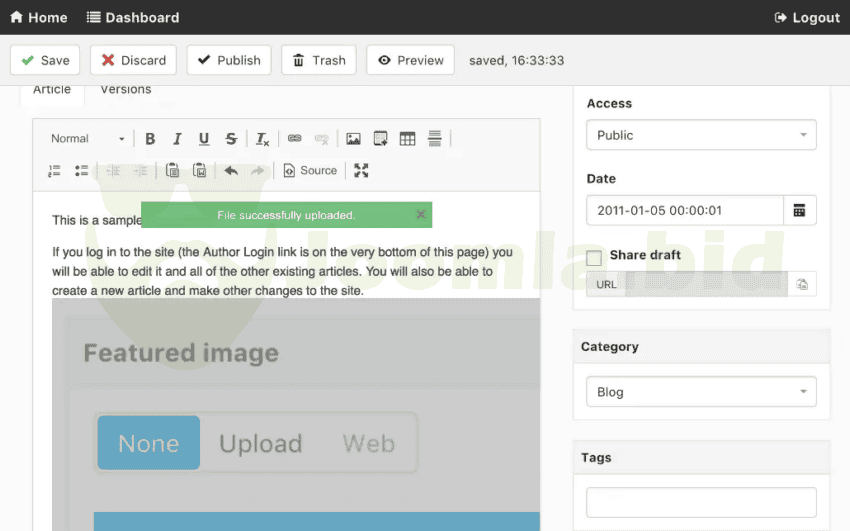Insert a table in the editor
This screenshot has height=531, width=850.
click(x=407, y=139)
